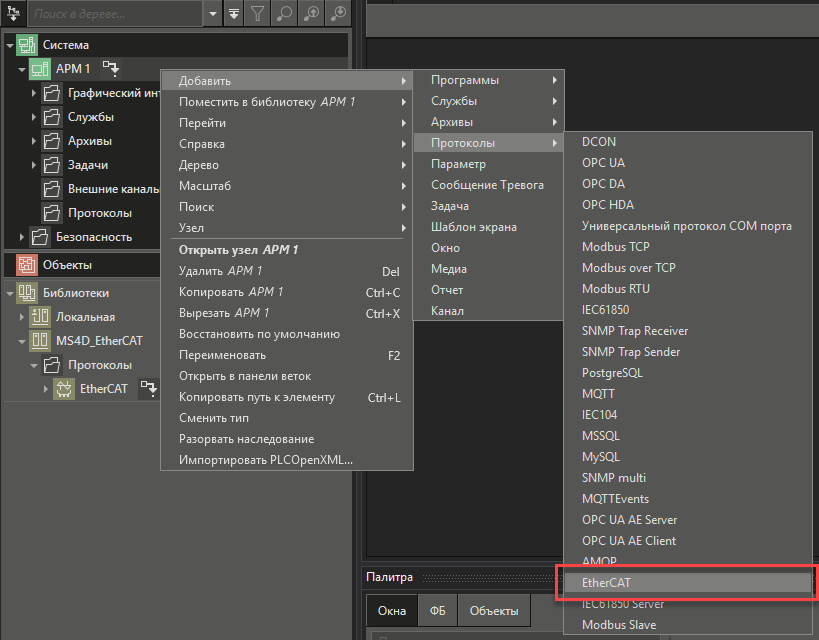
Task: Switch to the Объекты palette tab
Action: (494, 610)
